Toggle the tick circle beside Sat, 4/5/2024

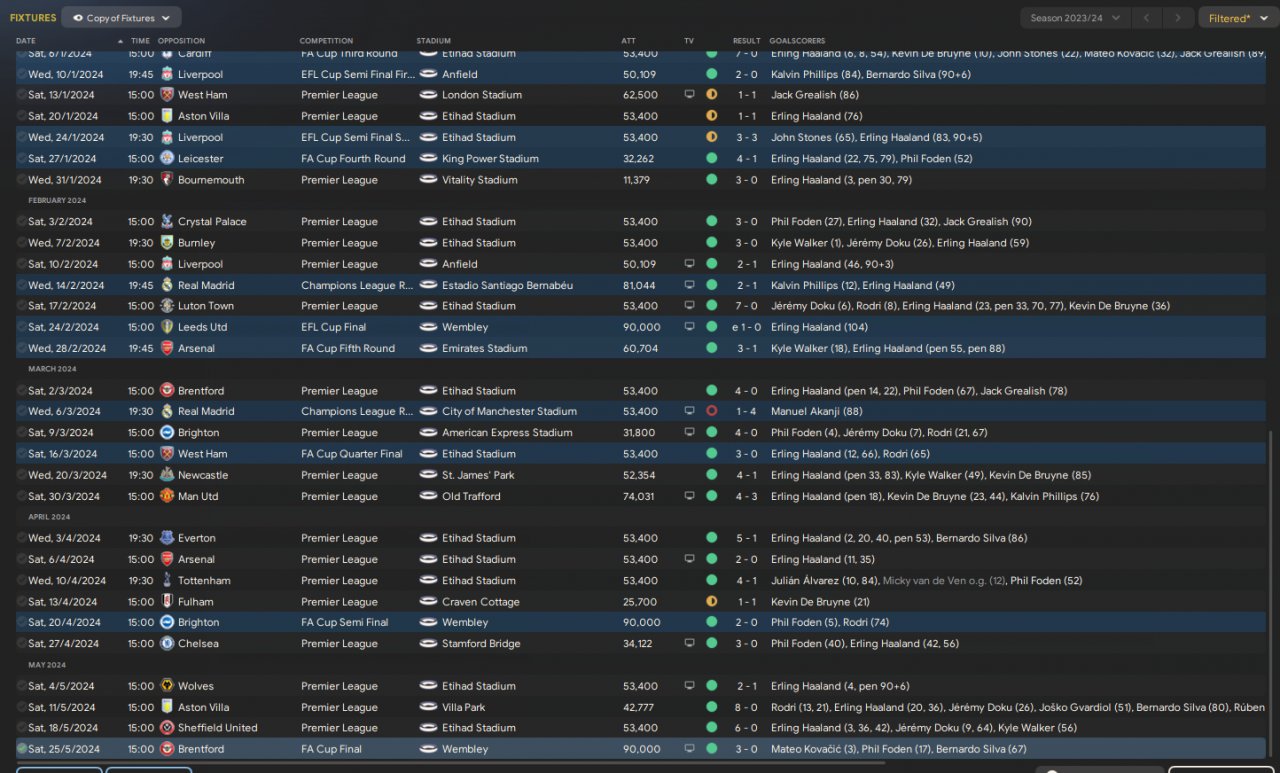coord(22,686)
